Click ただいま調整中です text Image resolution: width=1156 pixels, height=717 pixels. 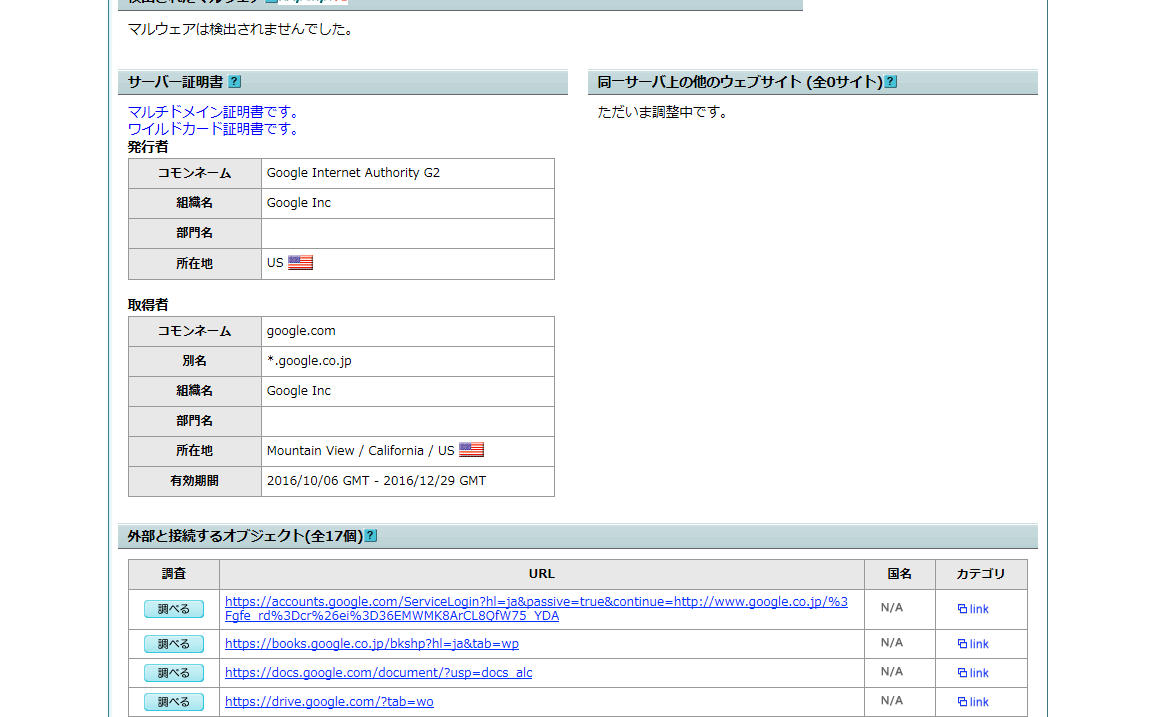click(x=663, y=112)
